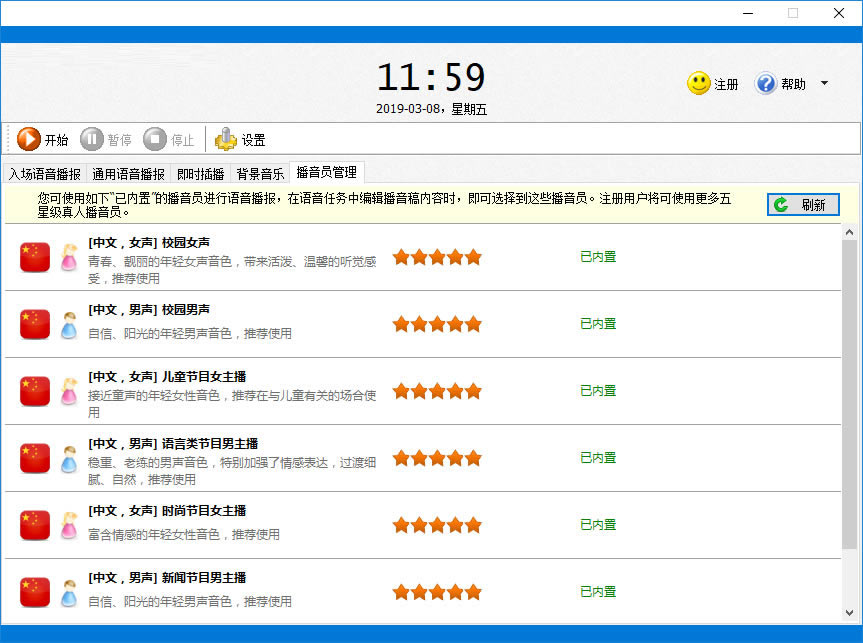Select the title [中文，男声] 语言类节目男主播
This screenshot has width=863, height=643.
pyautogui.click(x=173, y=444)
